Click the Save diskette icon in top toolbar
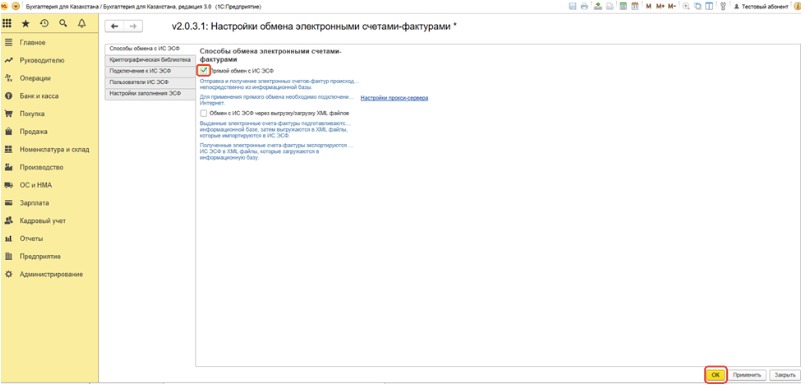Screen dimensions: 805x385 tap(572, 6)
